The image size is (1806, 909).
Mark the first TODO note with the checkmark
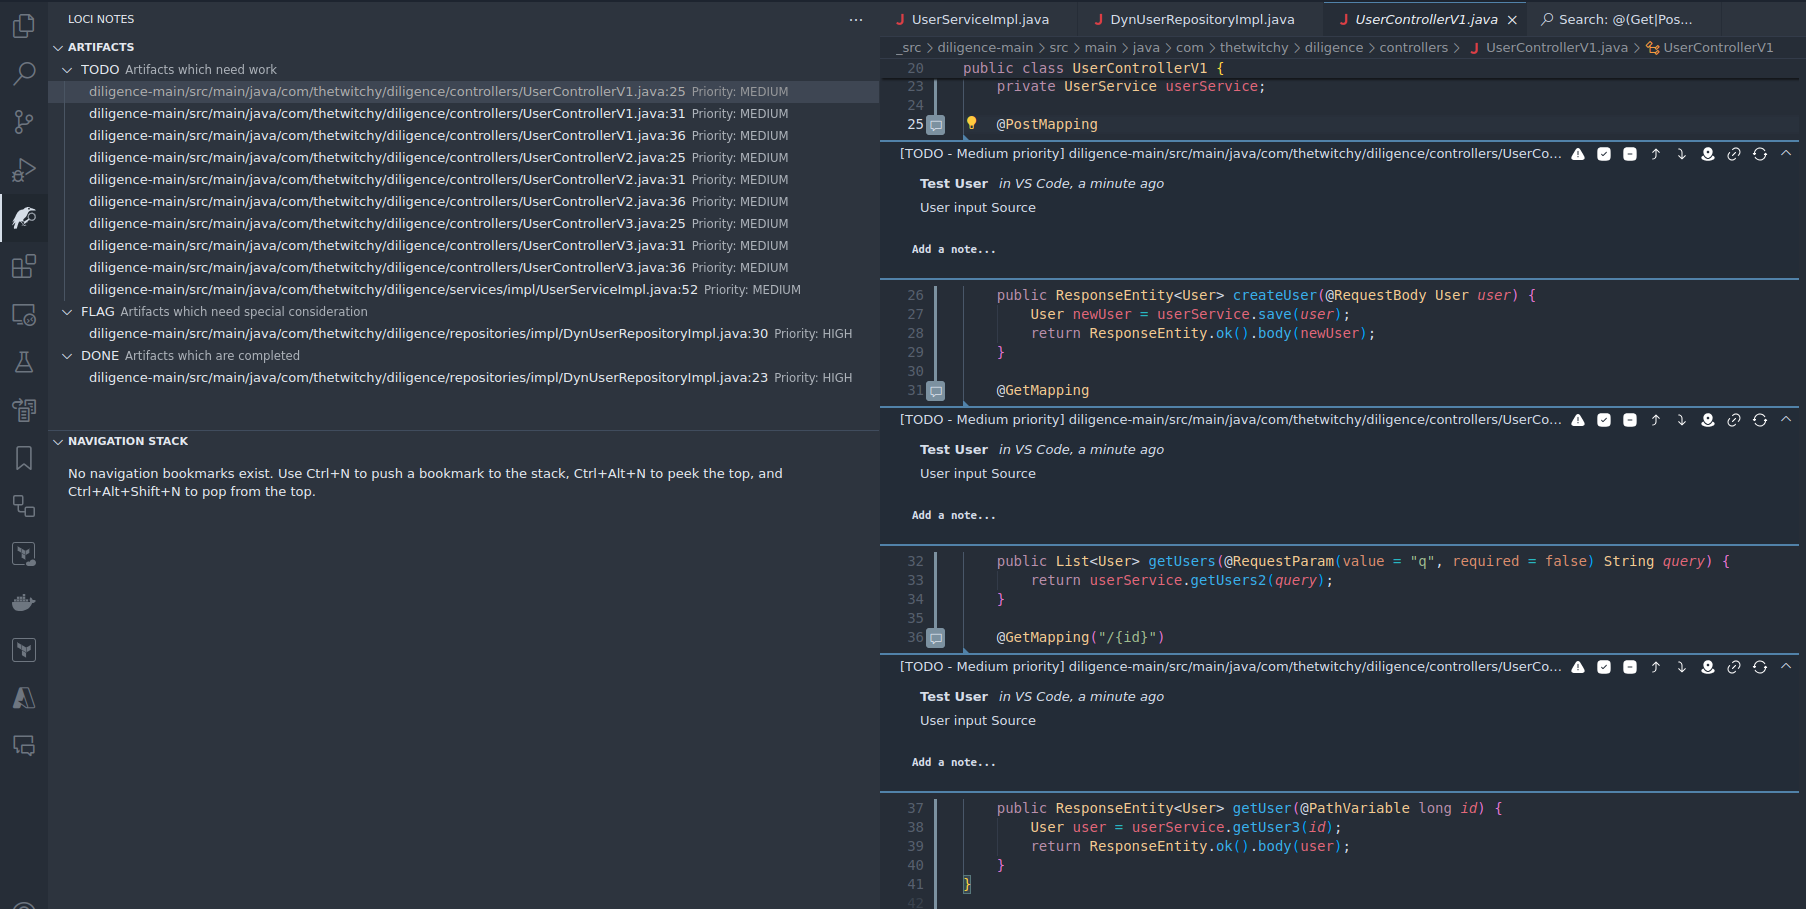click(x=1604, y=154)
